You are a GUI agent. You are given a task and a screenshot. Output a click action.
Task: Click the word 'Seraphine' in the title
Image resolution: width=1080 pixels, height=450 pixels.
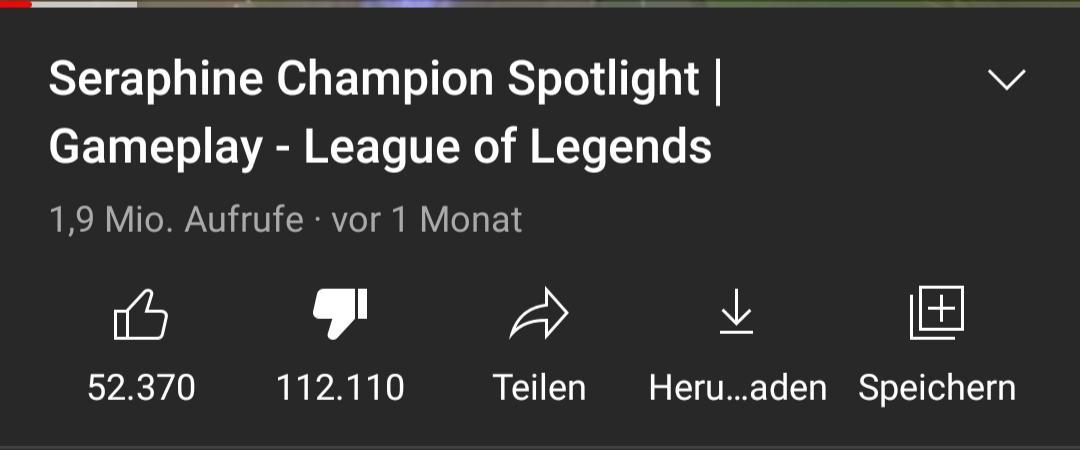pyautogui.click(x=156, y=80)
